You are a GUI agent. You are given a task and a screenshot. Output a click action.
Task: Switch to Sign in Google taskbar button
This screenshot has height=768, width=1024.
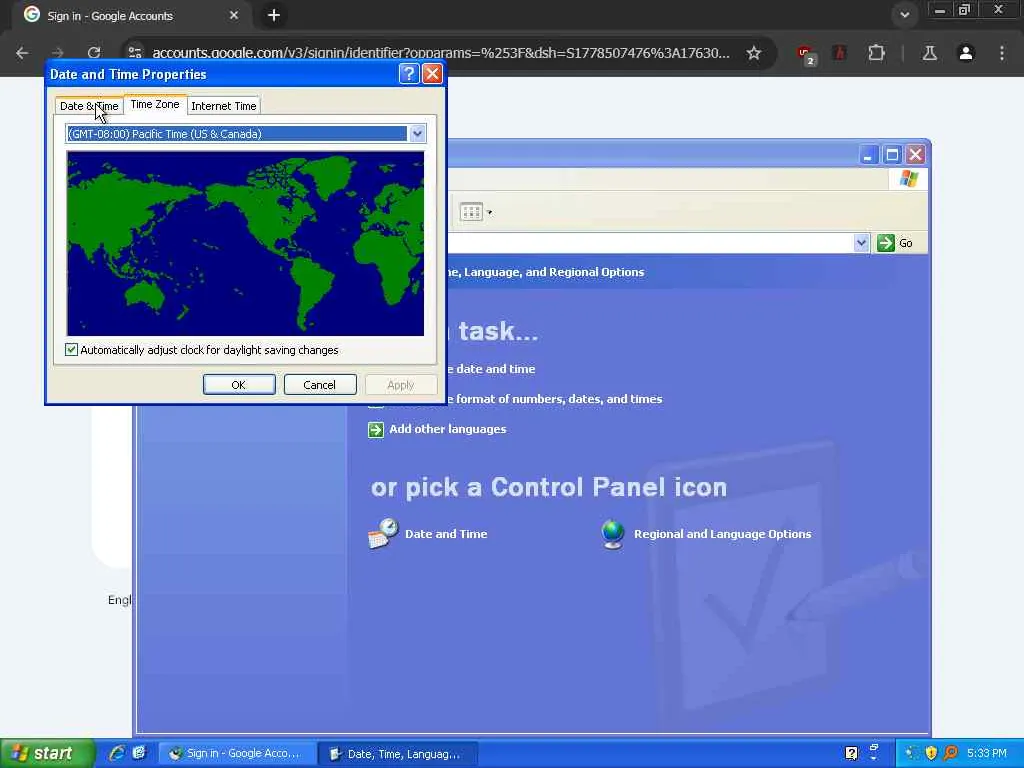point(236,754)
